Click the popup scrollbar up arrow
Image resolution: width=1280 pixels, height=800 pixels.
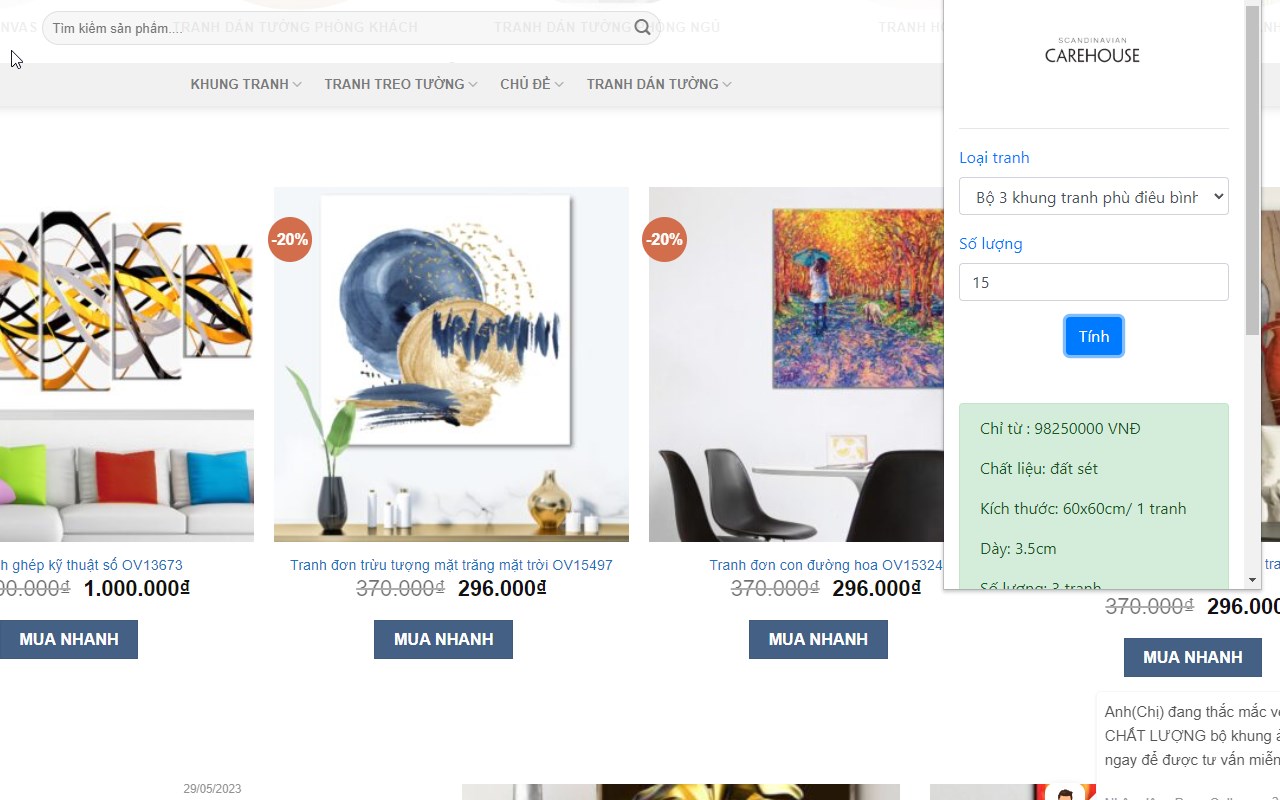click(x=1252, y=8)
